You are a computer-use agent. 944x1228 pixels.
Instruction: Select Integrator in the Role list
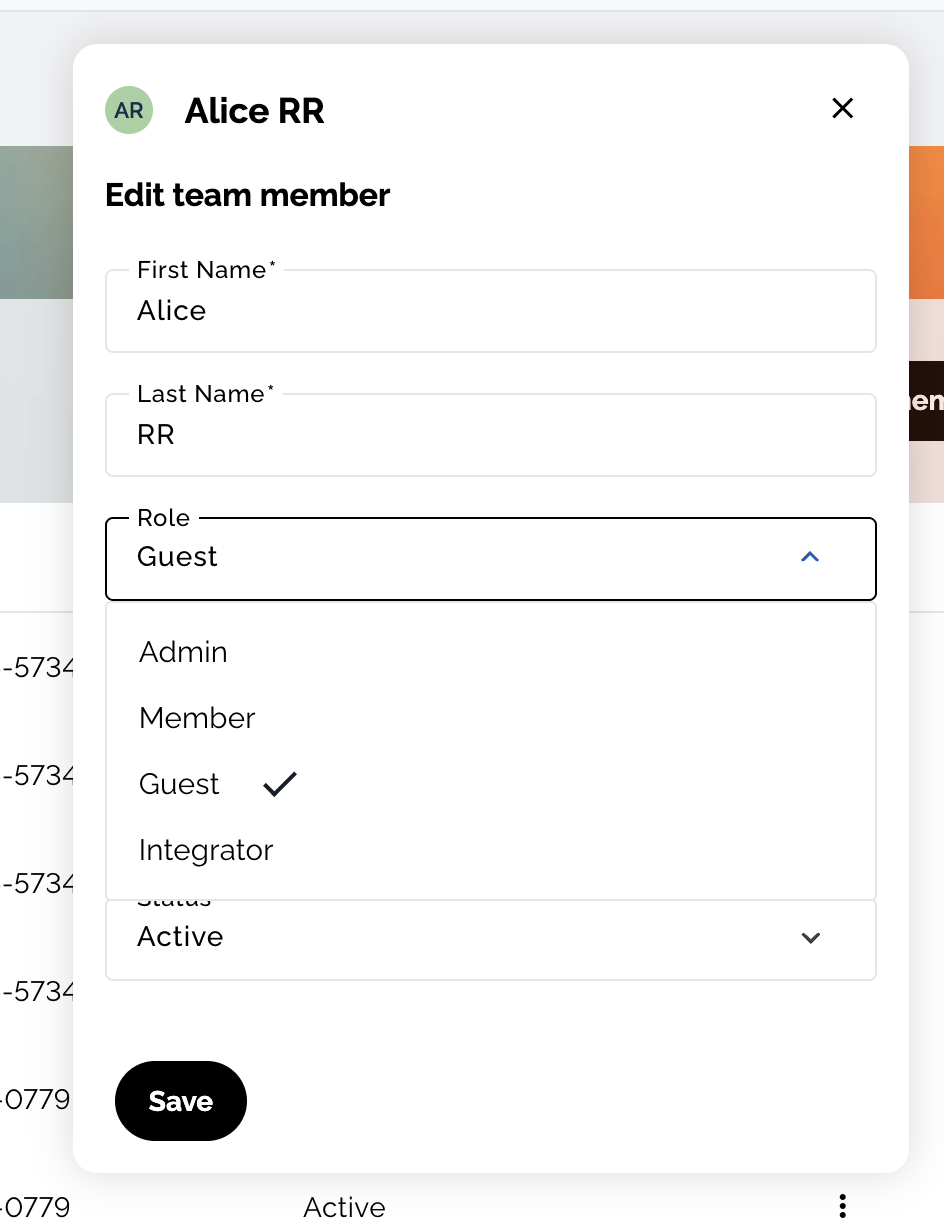[x=491, y=850]
